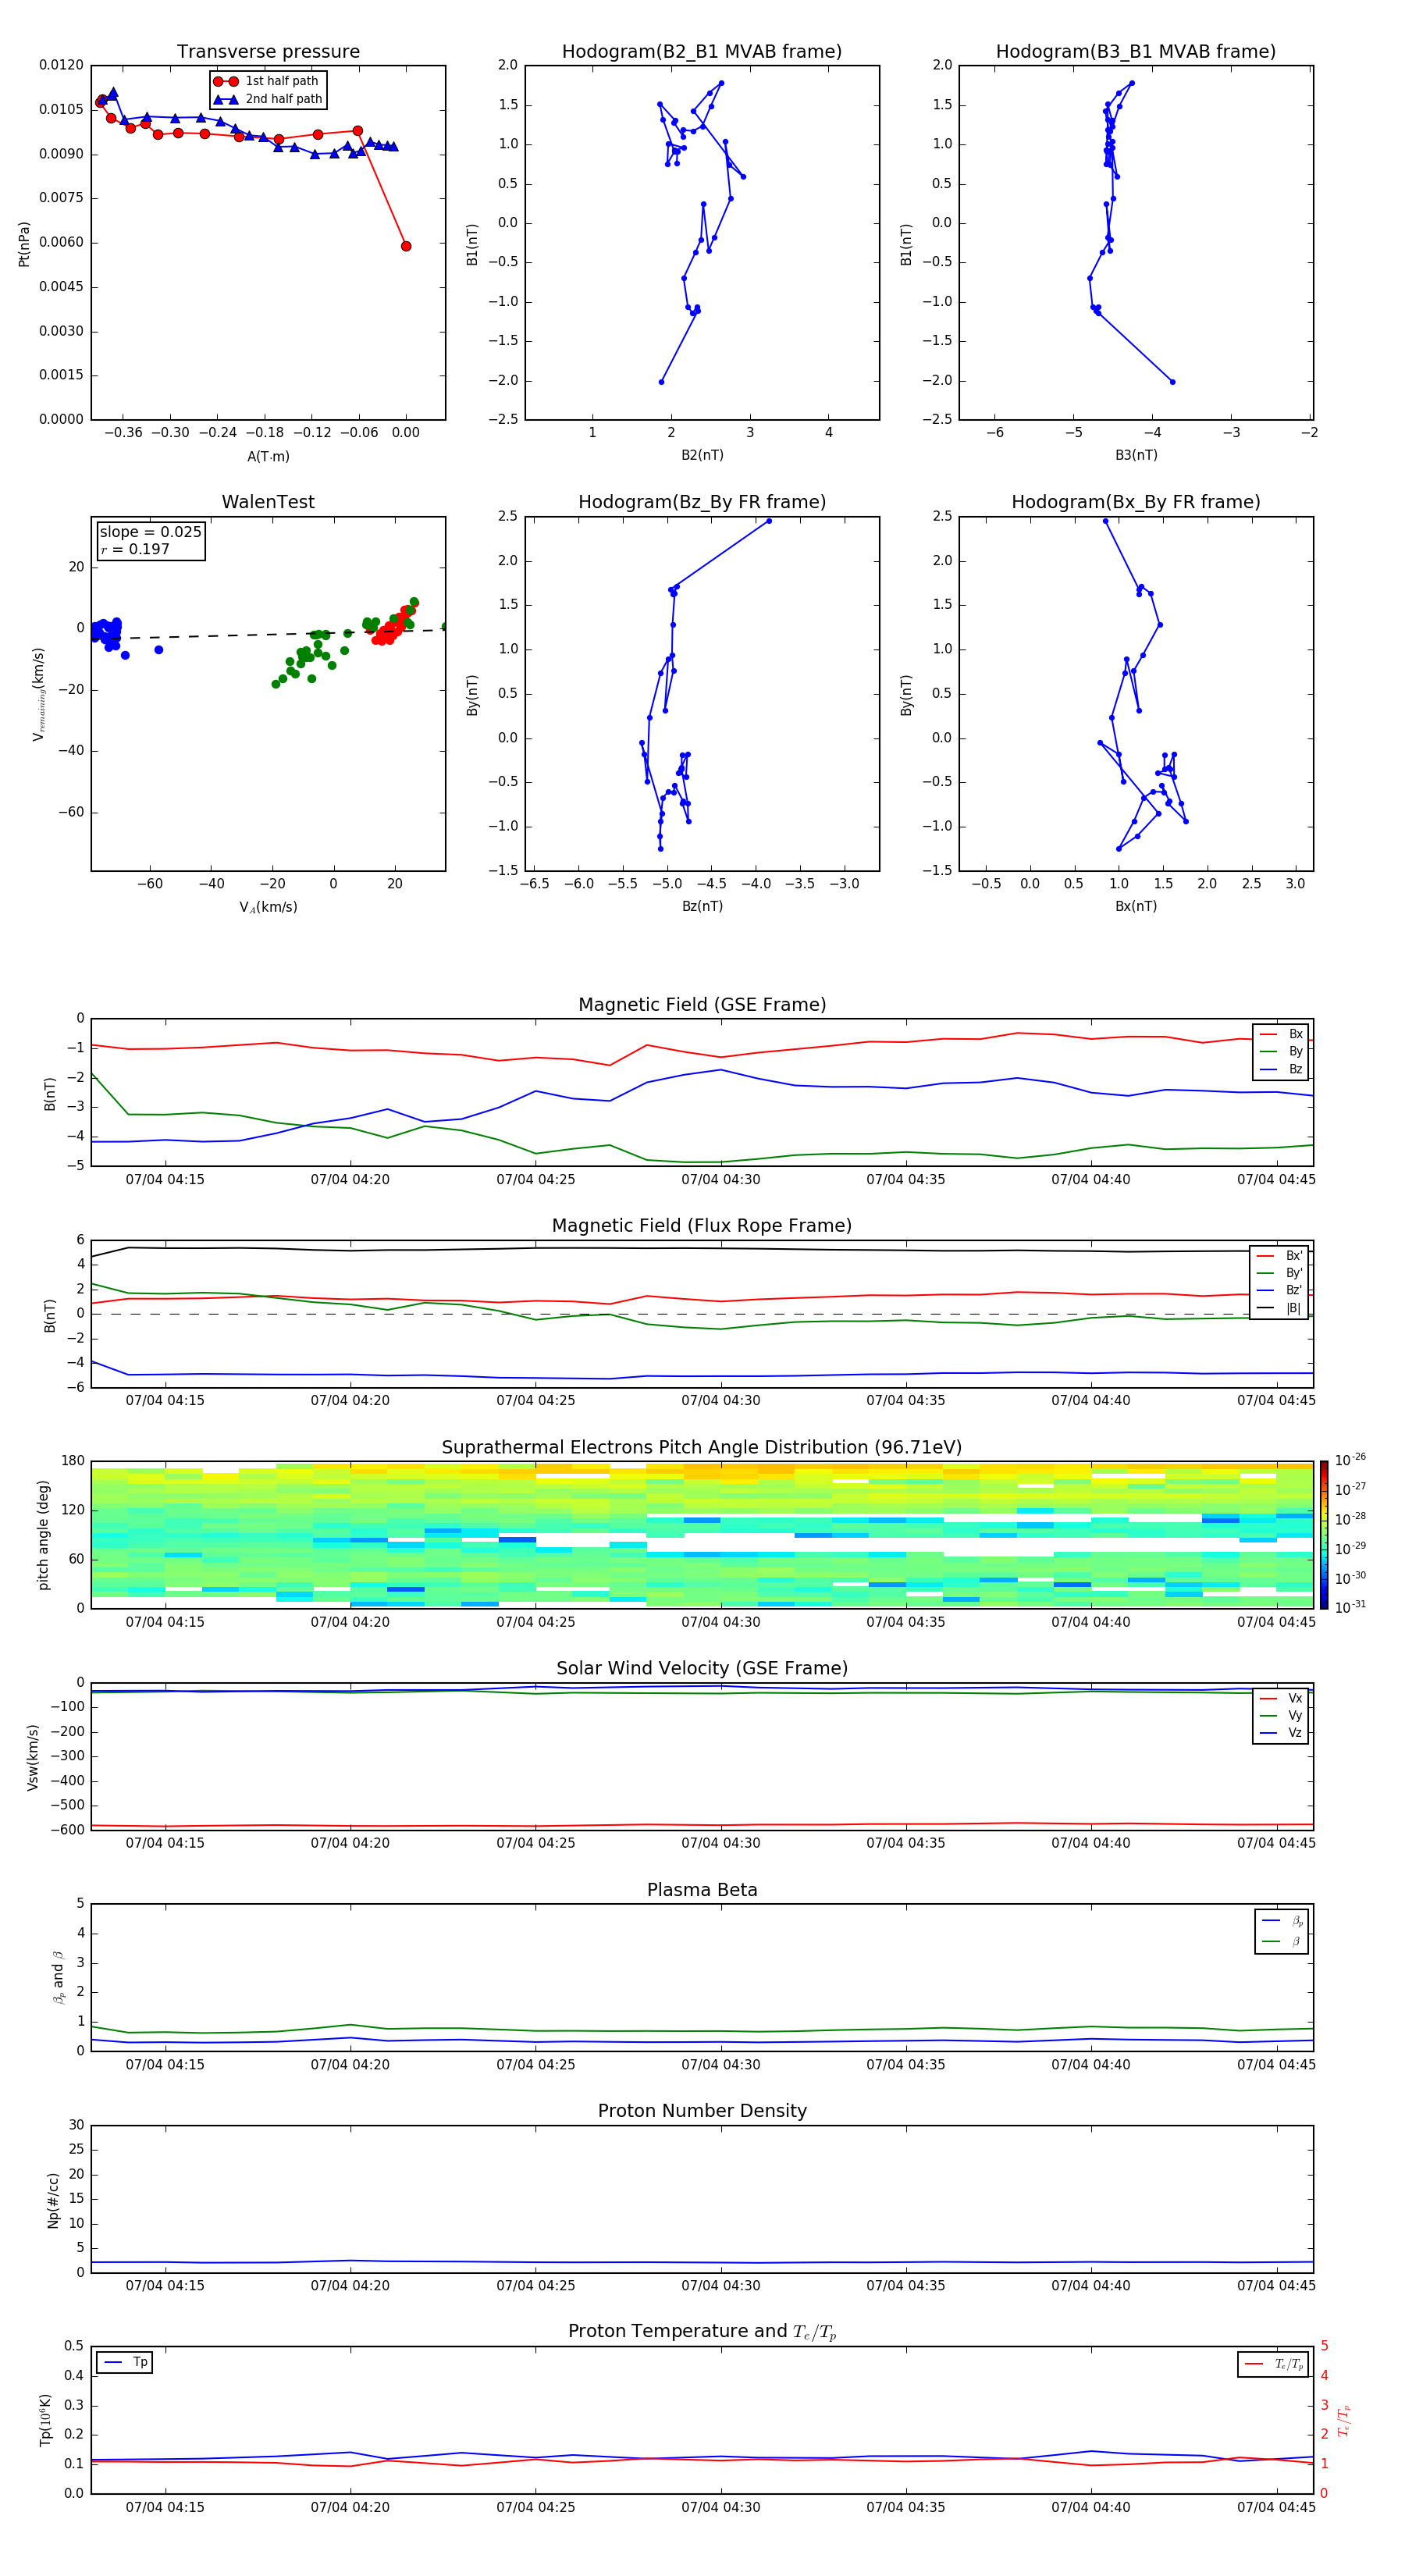Click the "Bx(nT)" x-axis label
This screenshot has width=1405, height=2576.
coord(1136,906)
